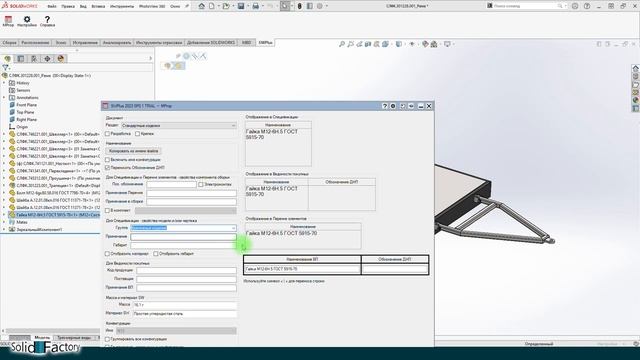The width and height of the screenshot is (640, 360).
Task: Click Zoom to Fit magnifier in view toolbar
Action: 342,44
